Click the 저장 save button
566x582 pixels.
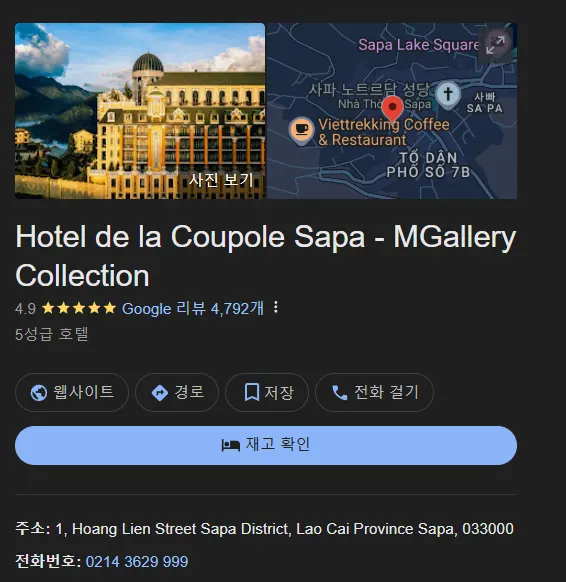click(x=267, y=392)
